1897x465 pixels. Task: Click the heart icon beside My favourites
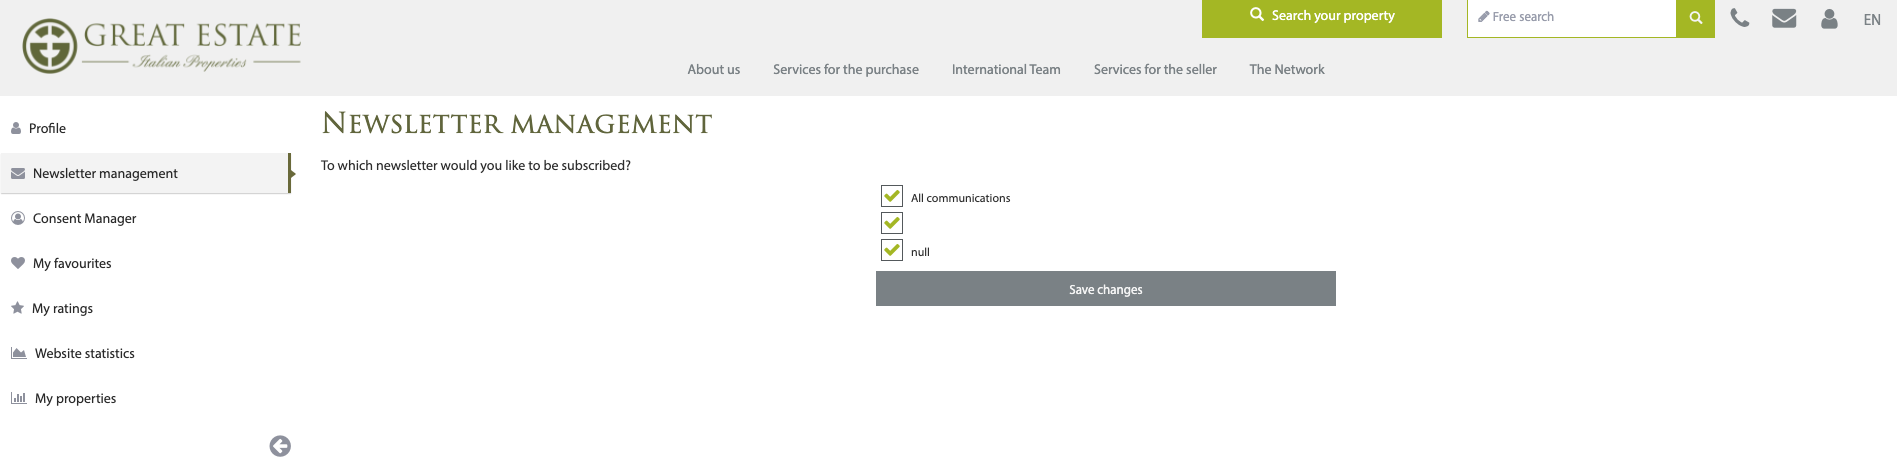click(17, 263)
